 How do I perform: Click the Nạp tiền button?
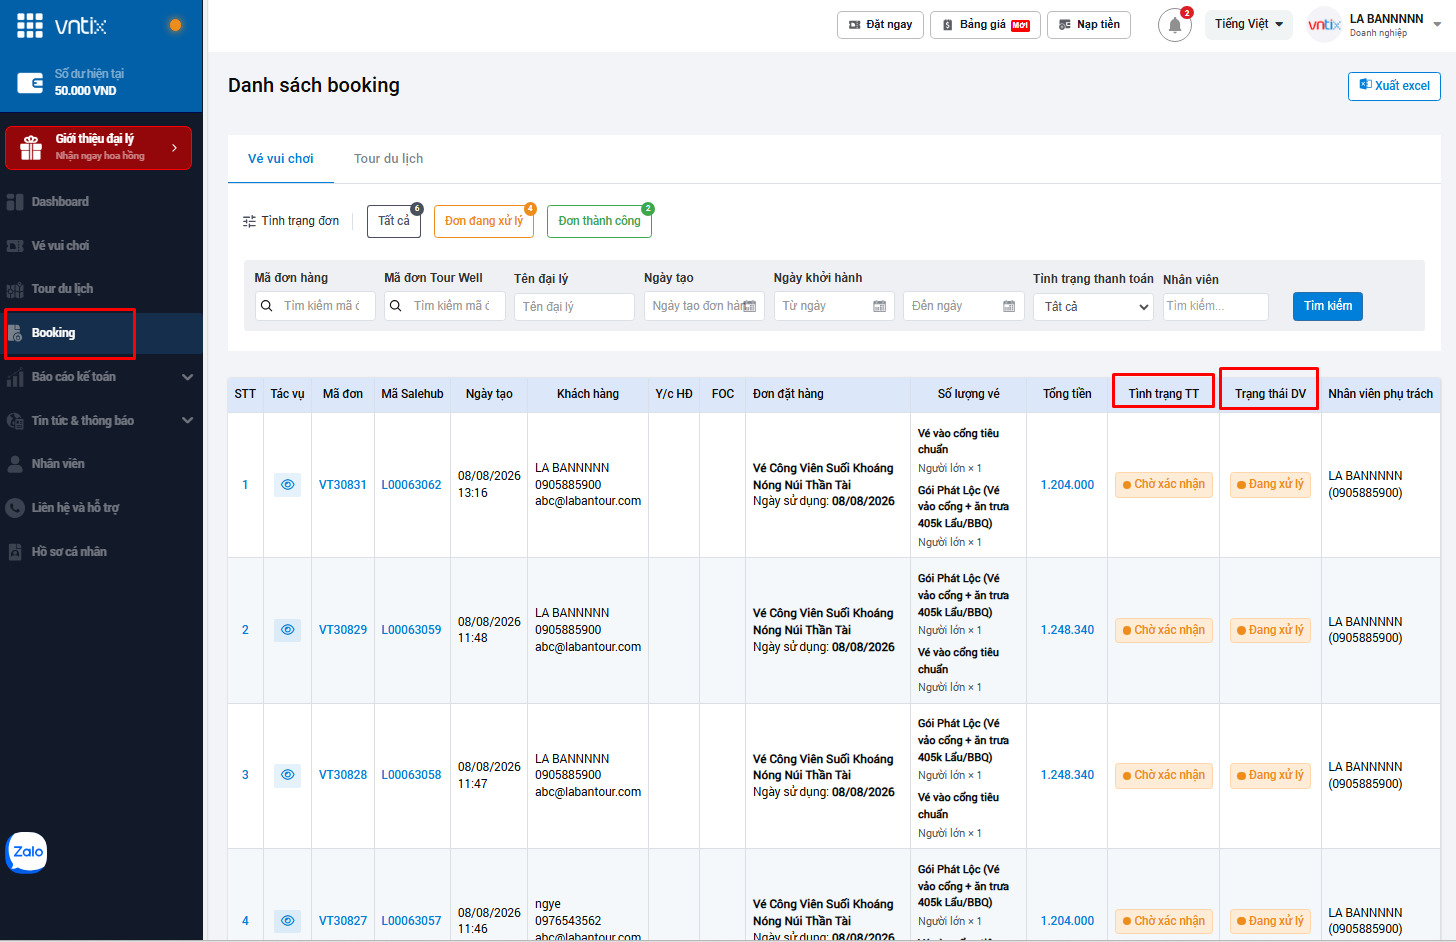[x=1089, y=25]
